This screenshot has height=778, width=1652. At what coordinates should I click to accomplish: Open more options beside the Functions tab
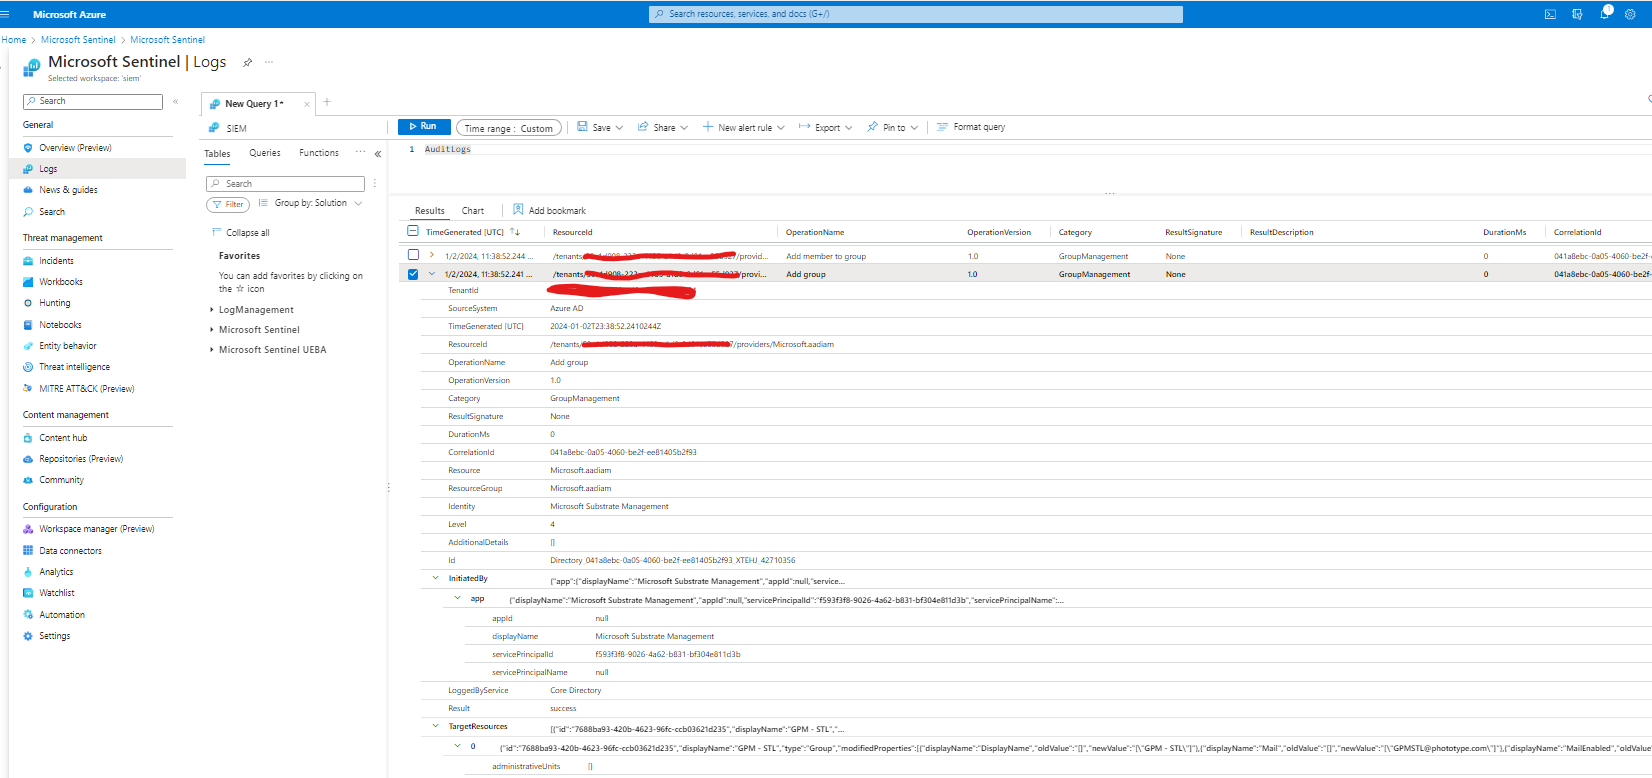[361, 153]
